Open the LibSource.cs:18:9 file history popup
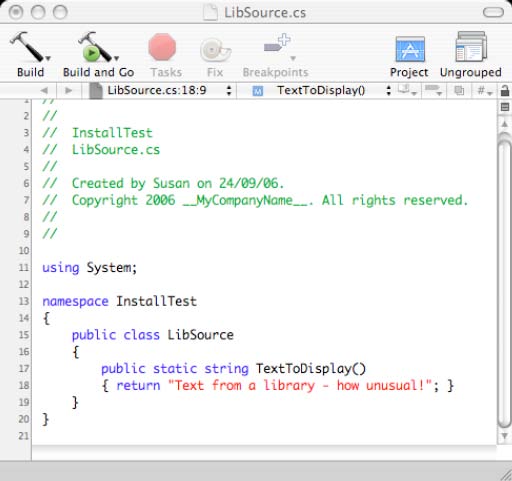Screen dimensions: 512x481 [160, 90]
